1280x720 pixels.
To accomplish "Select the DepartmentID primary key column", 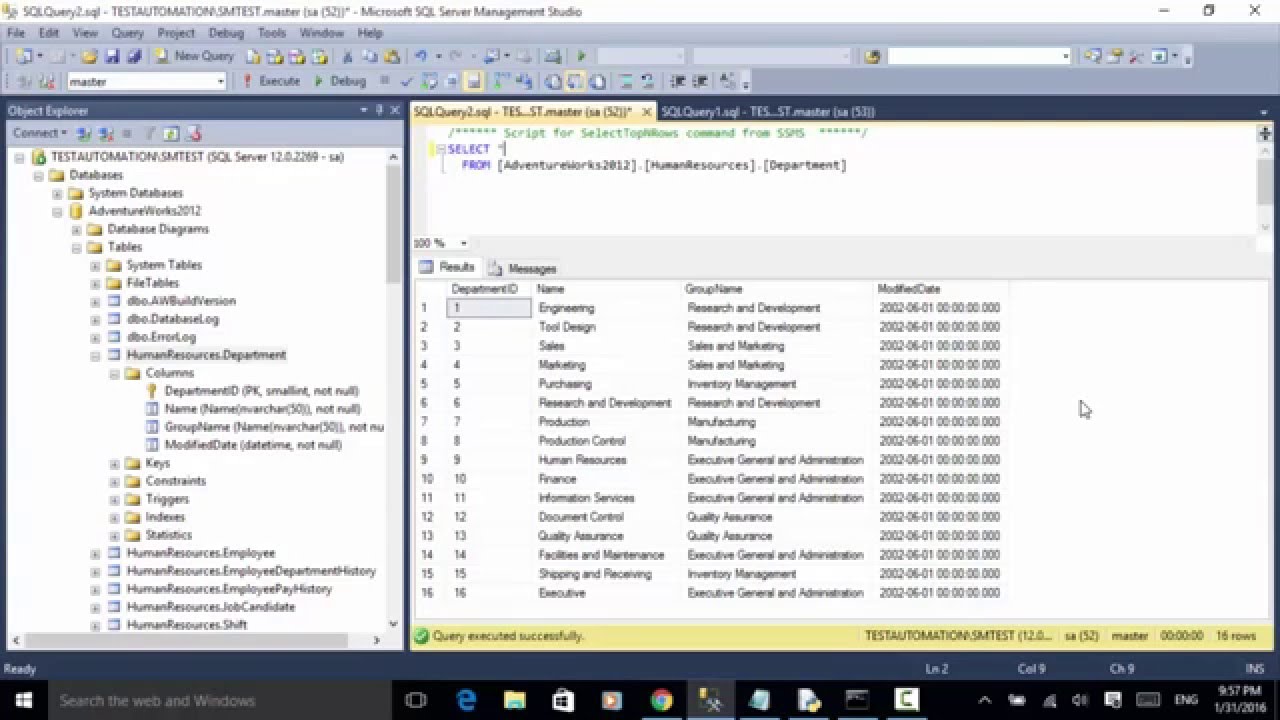I will [x=261, y=391].
